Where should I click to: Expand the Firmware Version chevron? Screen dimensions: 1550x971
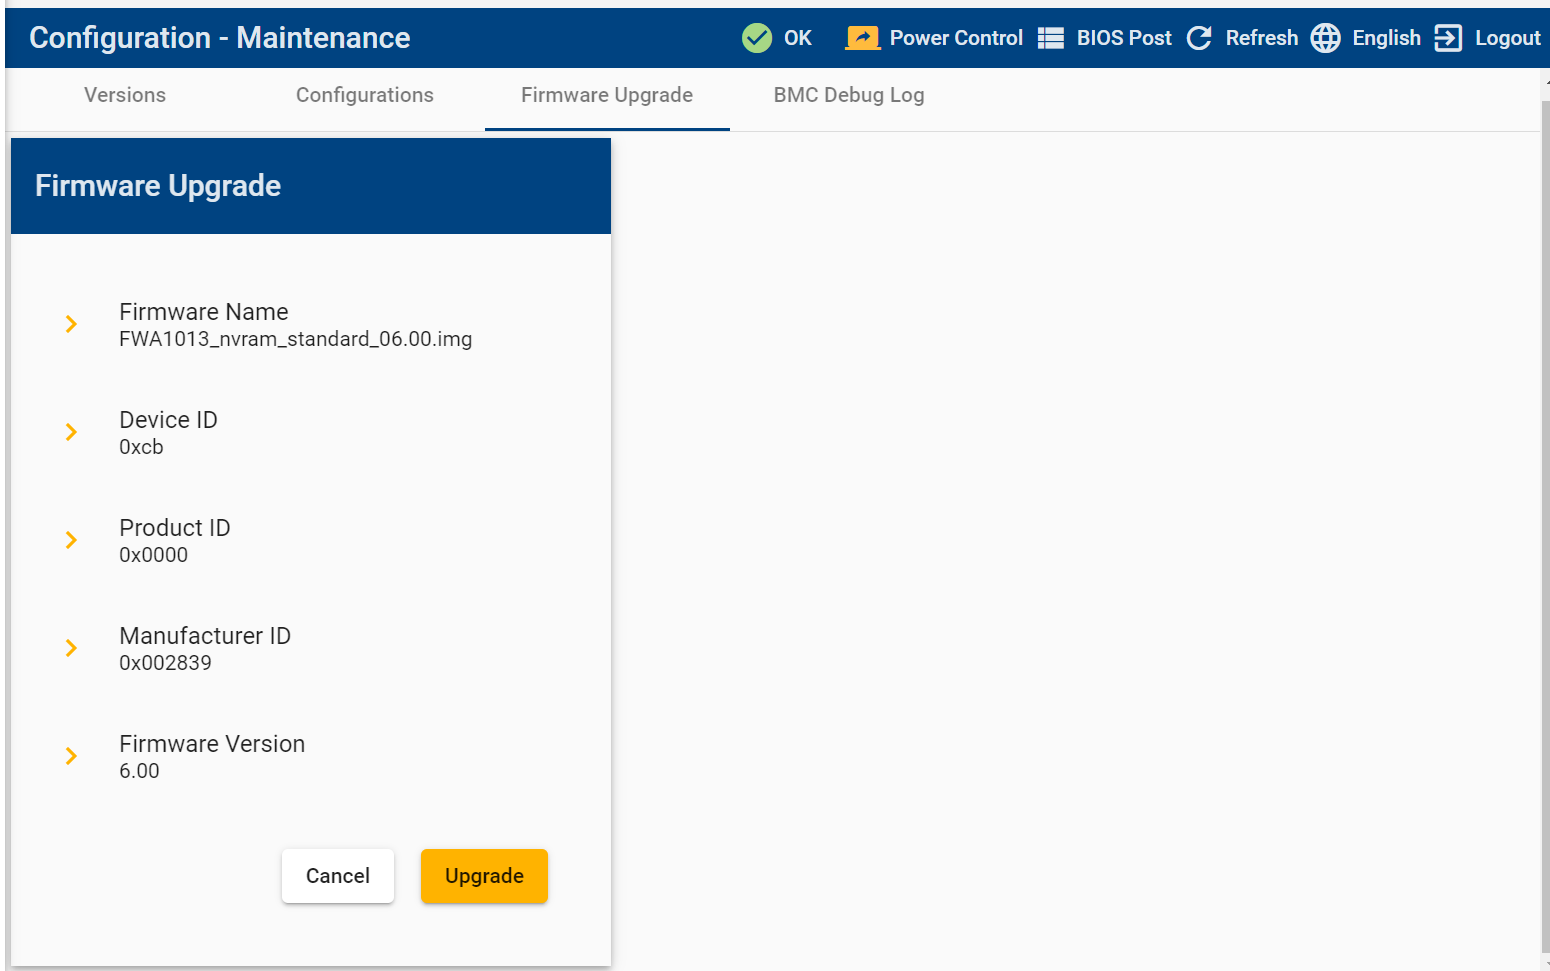71,756
